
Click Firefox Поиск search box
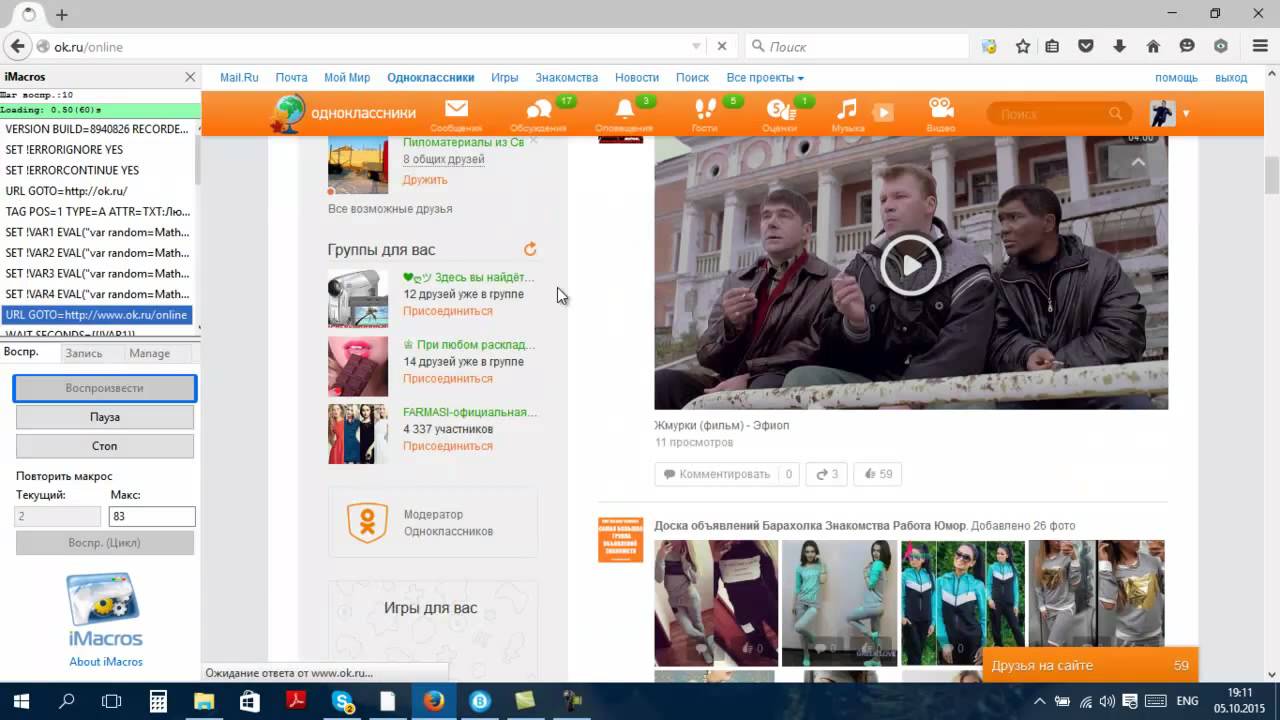857,46
